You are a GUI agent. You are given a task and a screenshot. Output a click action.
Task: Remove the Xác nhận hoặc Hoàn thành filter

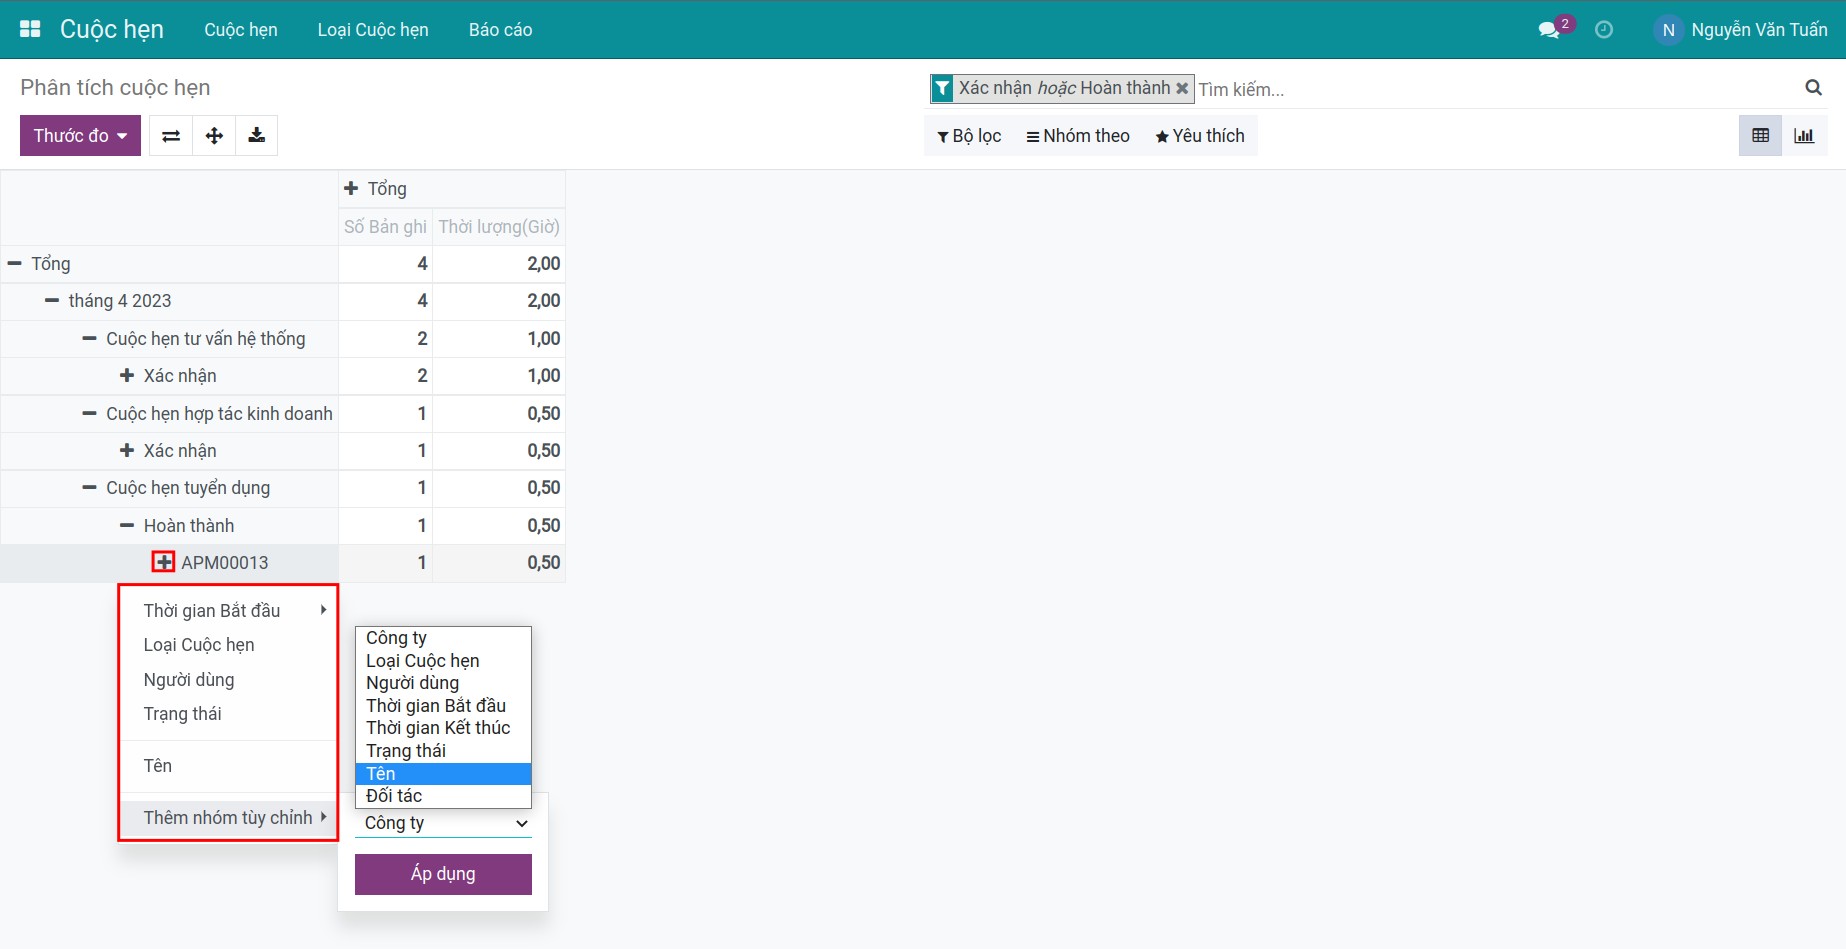[x=1182, y=88]
